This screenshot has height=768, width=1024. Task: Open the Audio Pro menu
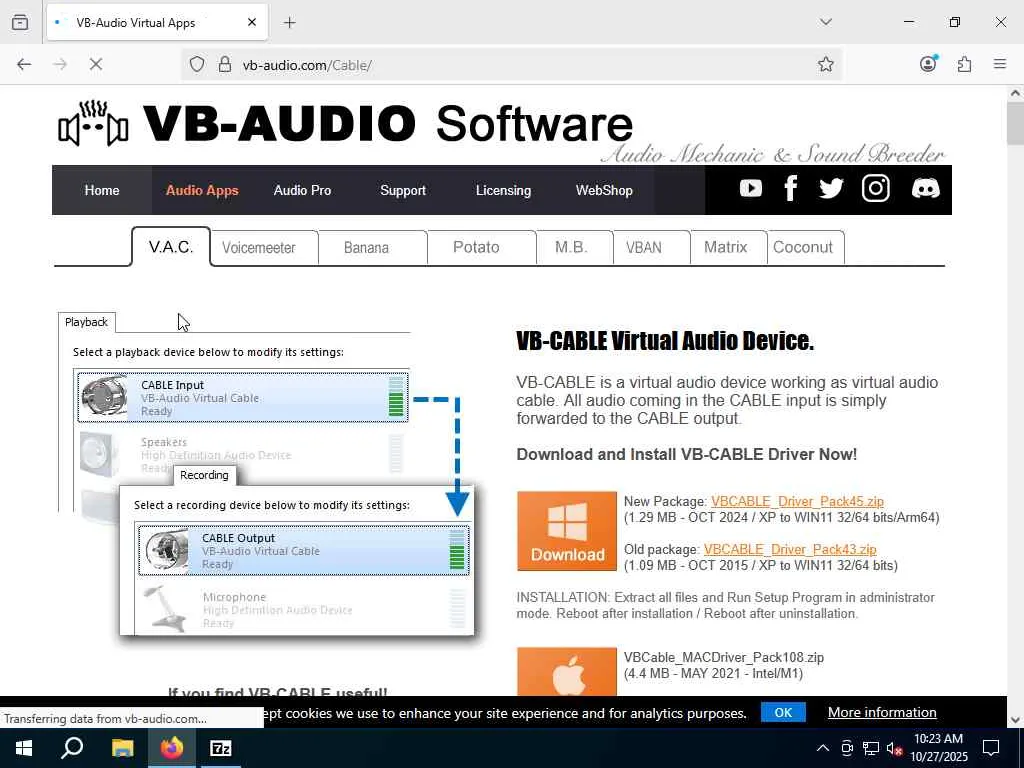pyautogui.click(x=302, y=190)
